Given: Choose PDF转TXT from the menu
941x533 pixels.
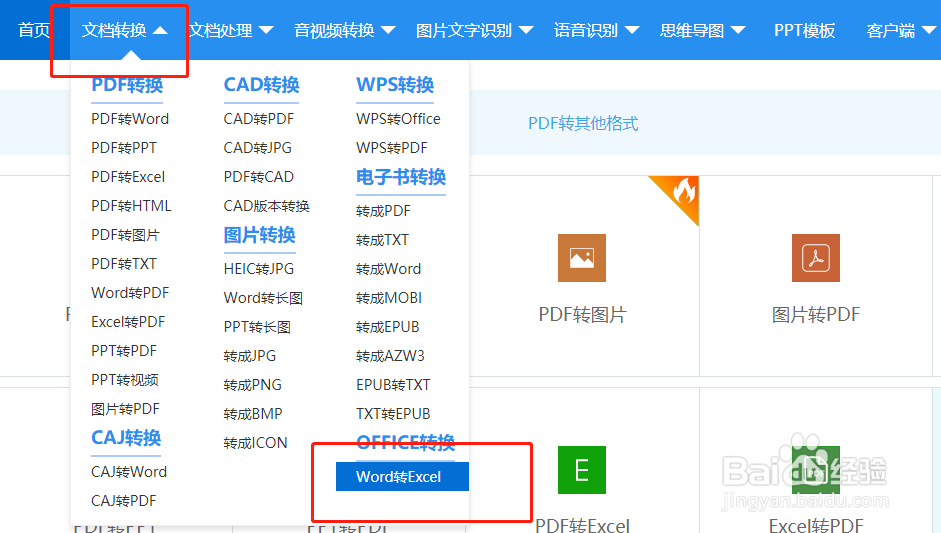Looking at the screenshot, I should (124, 263).
